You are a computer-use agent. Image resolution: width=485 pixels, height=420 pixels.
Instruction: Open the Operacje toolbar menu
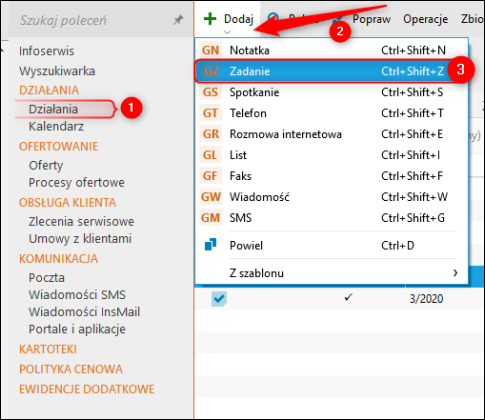[x=425, y=19]
